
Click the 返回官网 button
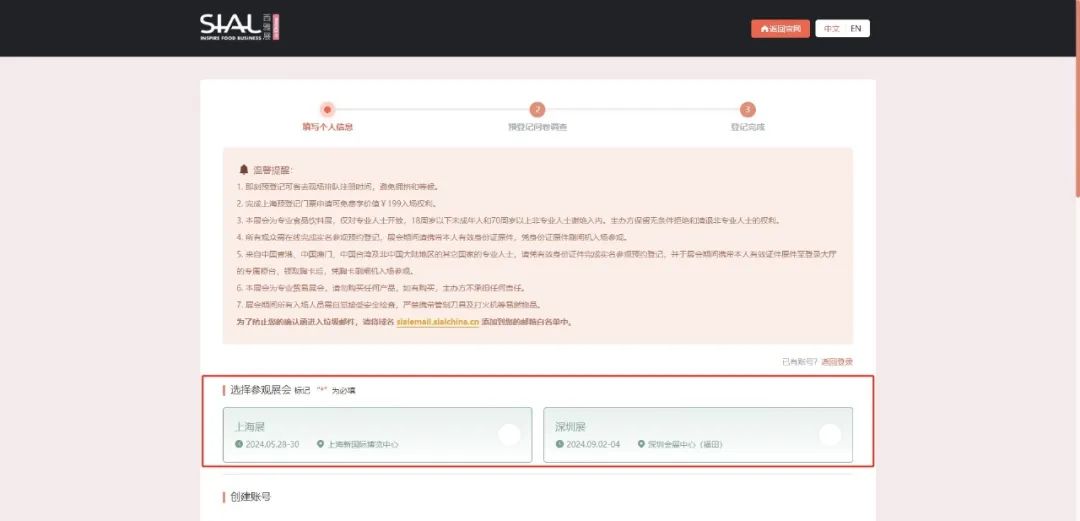(780, 29)
